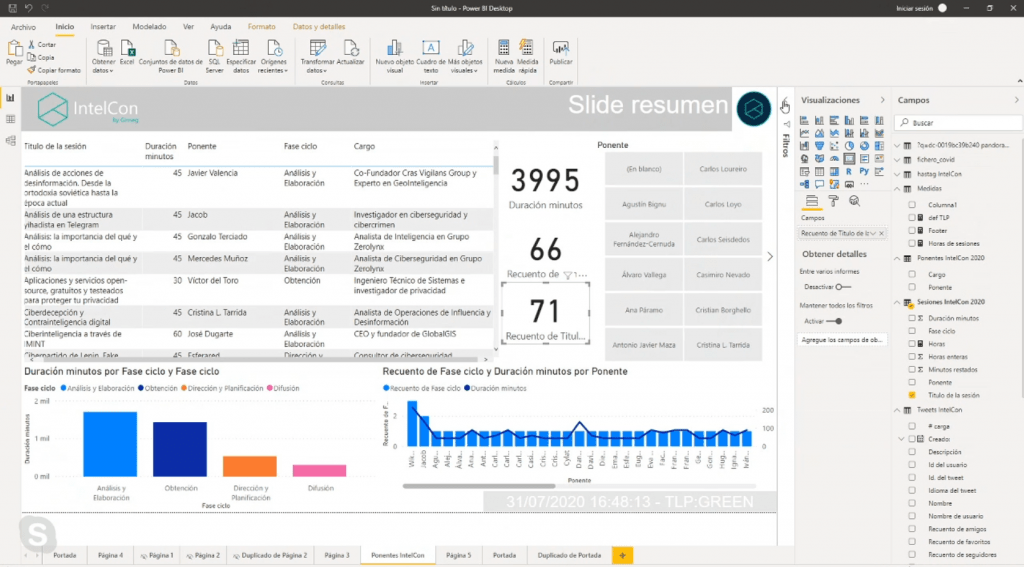Check the Cargo field checkbox
The height and width of the screenshot is (567, 1024).
point(912,274)
